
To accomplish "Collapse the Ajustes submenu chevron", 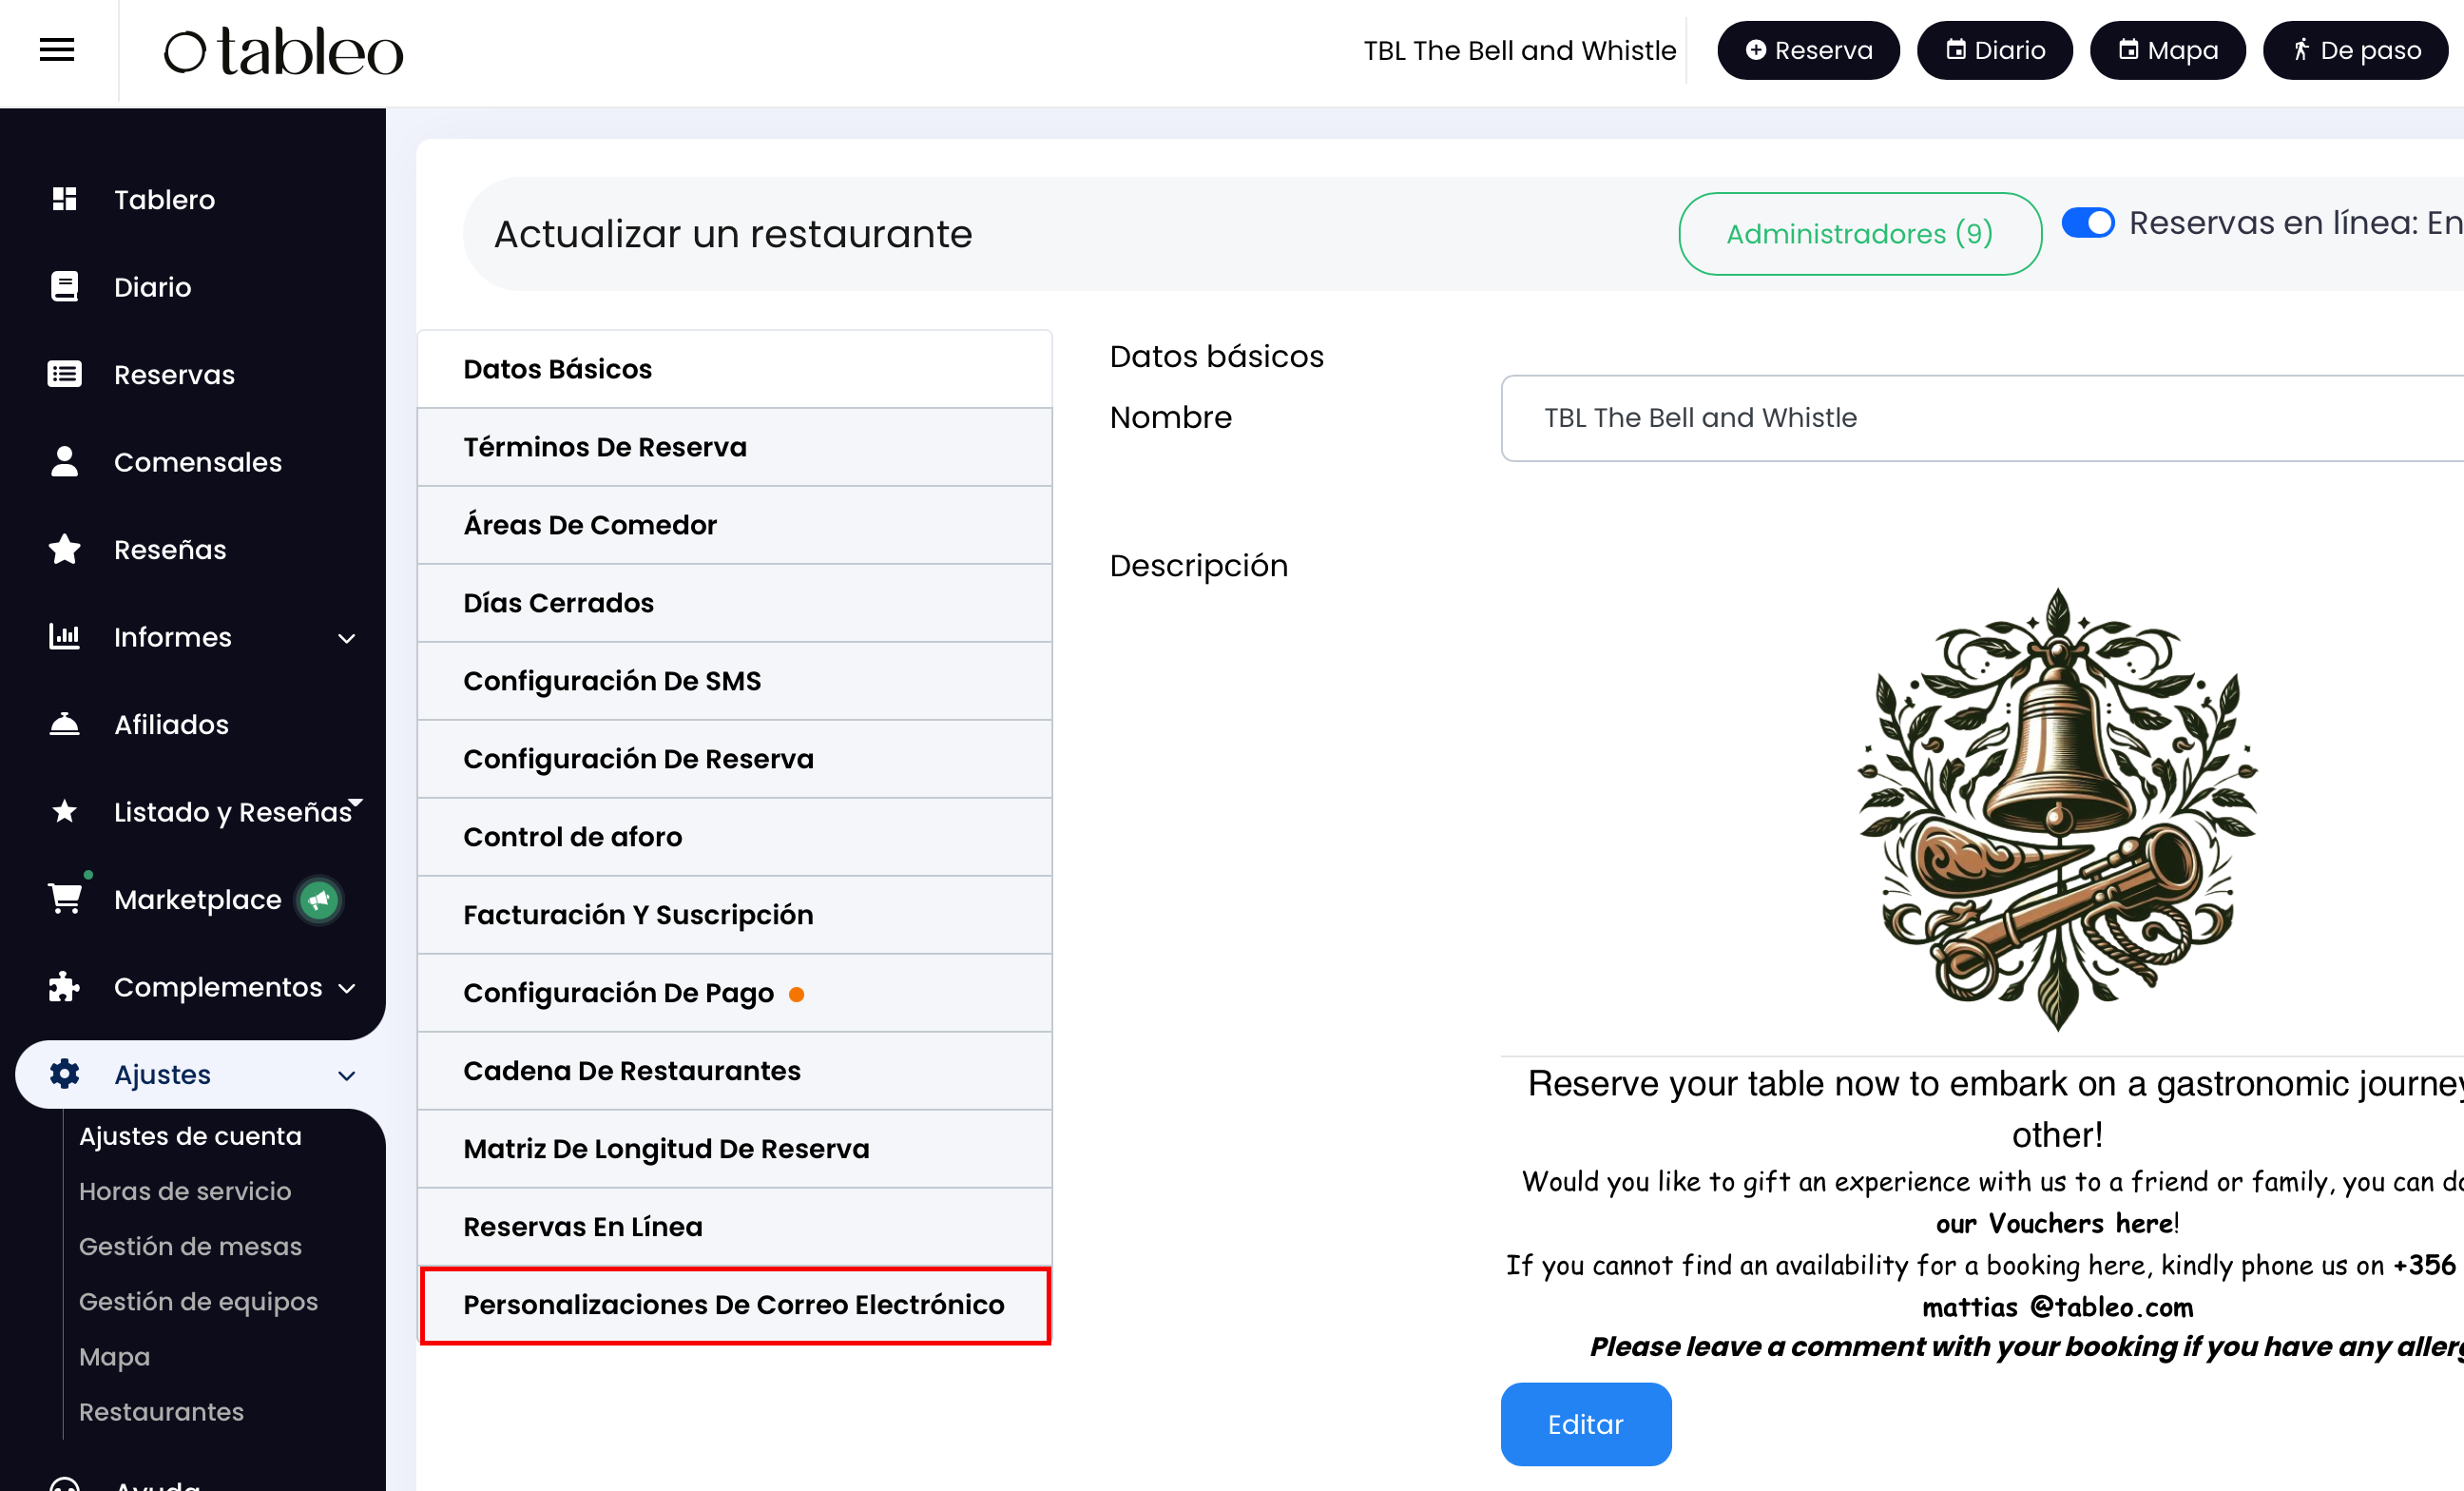I will (347, 1076).
